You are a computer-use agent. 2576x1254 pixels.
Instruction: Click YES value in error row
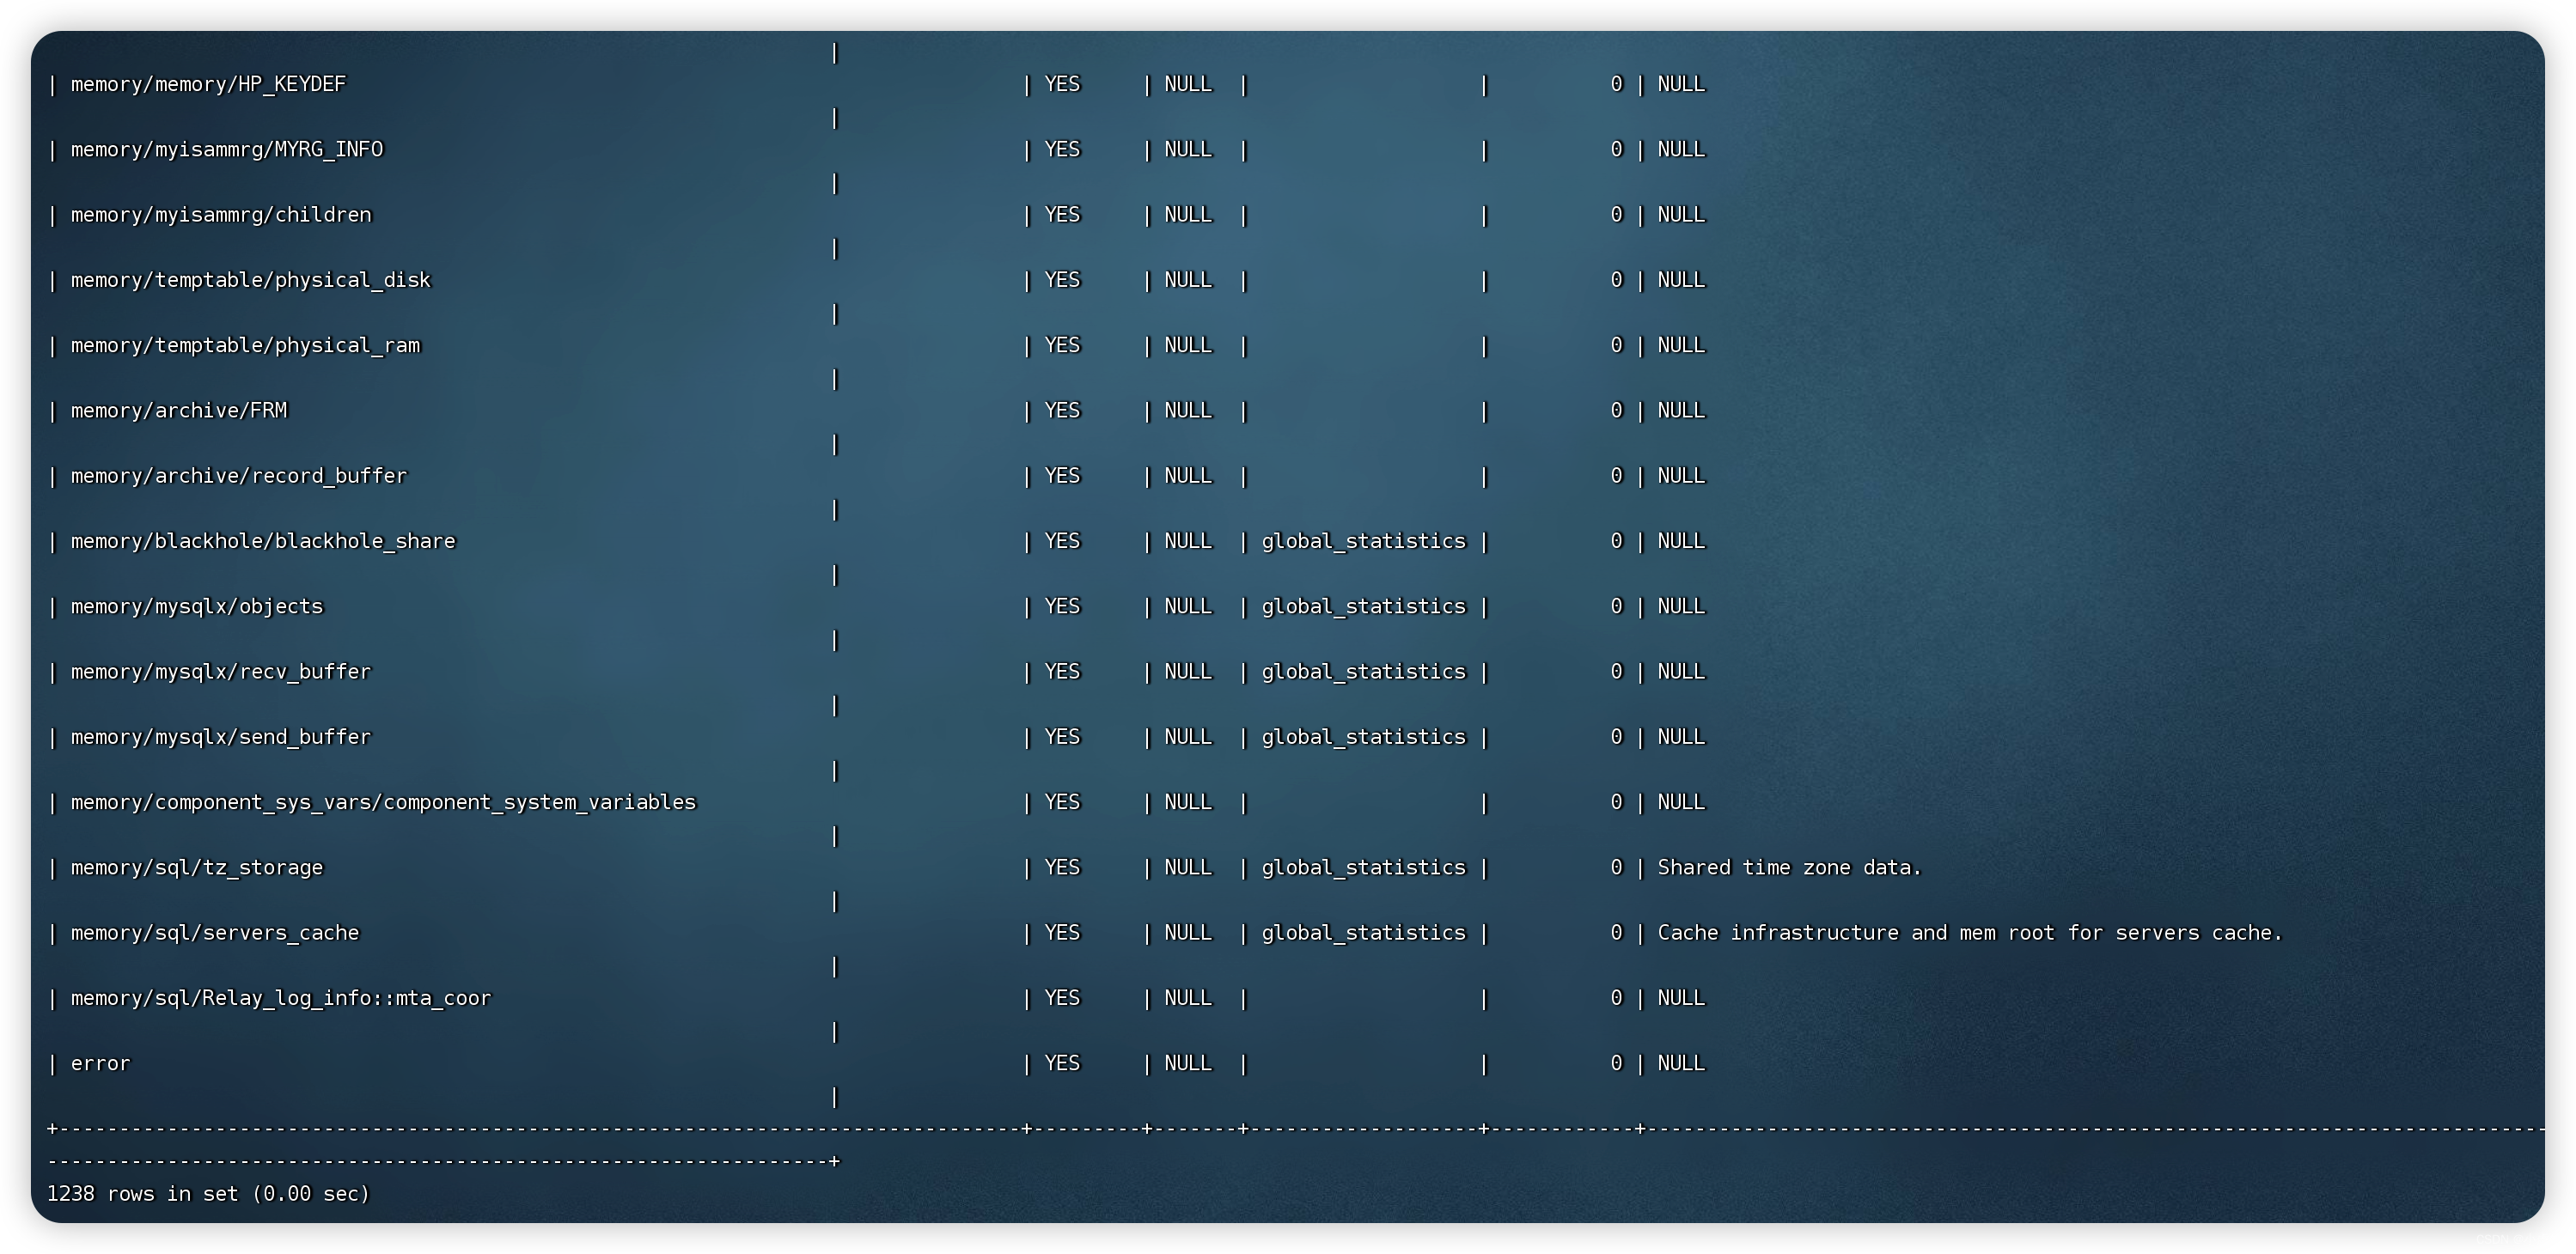tap(1062, 1063)
